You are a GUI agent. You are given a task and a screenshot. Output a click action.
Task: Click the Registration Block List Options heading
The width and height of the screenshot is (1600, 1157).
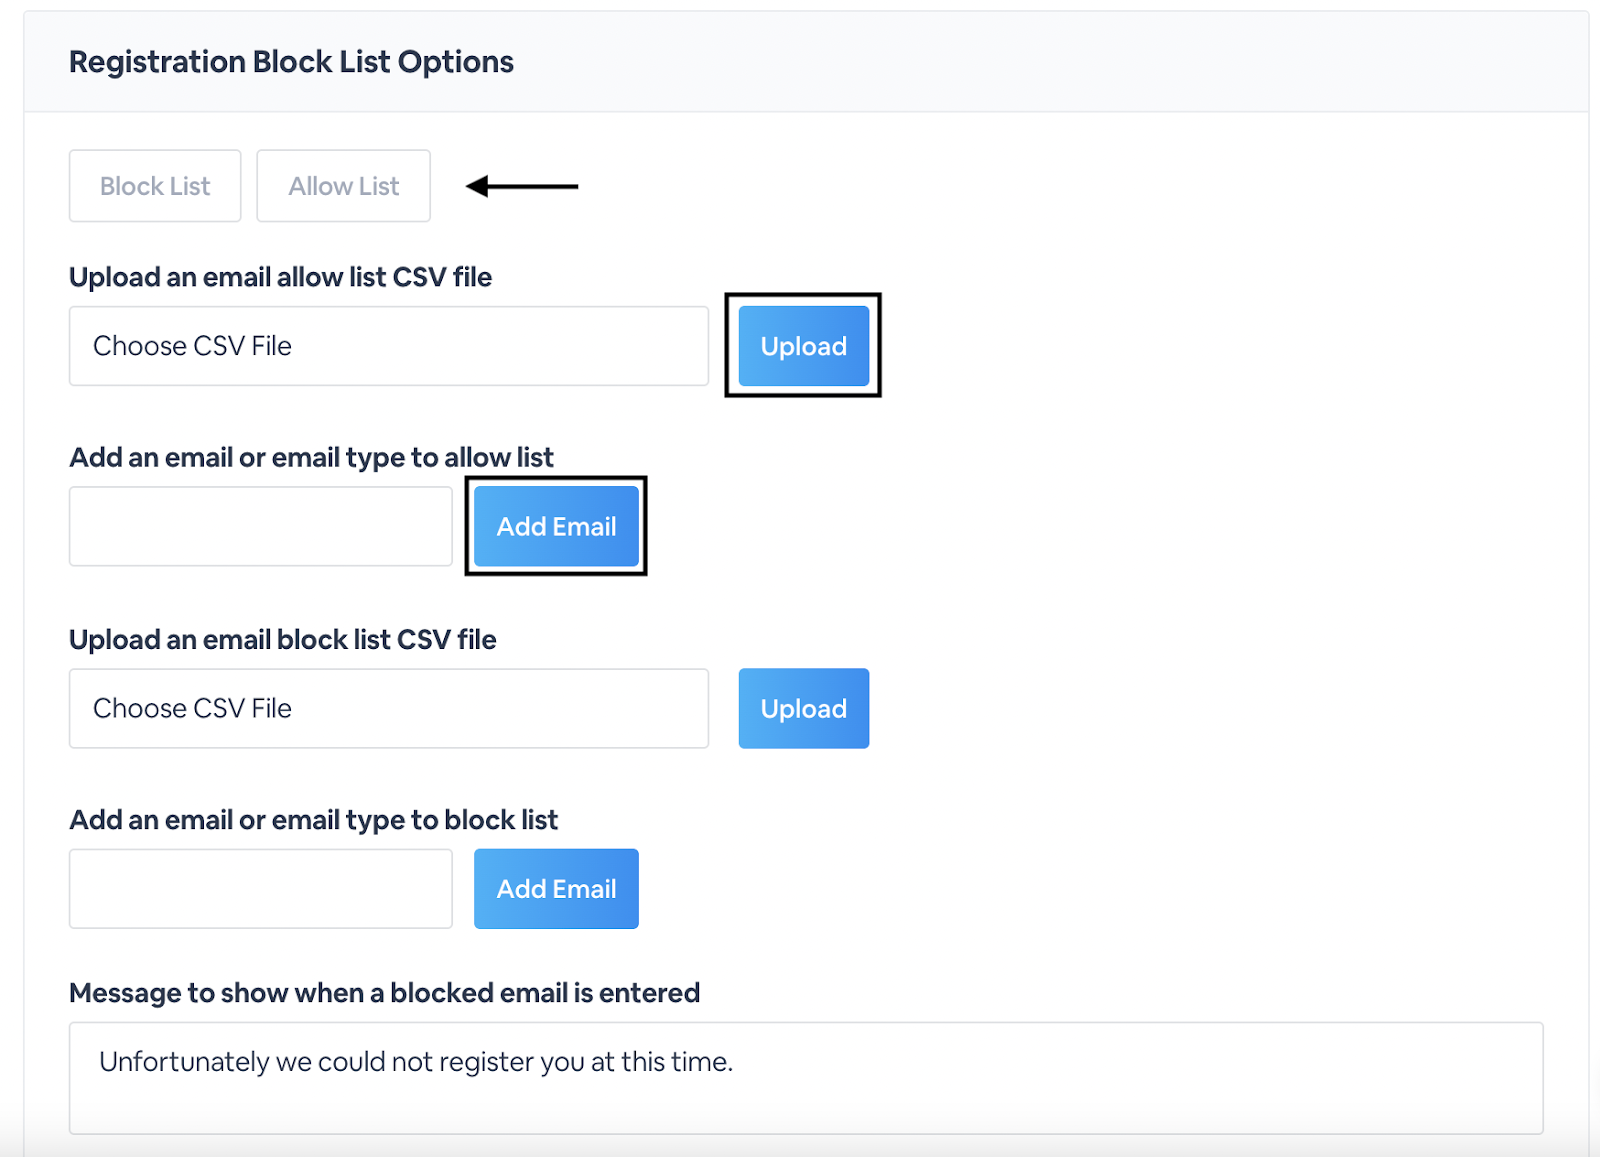pyautogui.click(x=291, y=62)
